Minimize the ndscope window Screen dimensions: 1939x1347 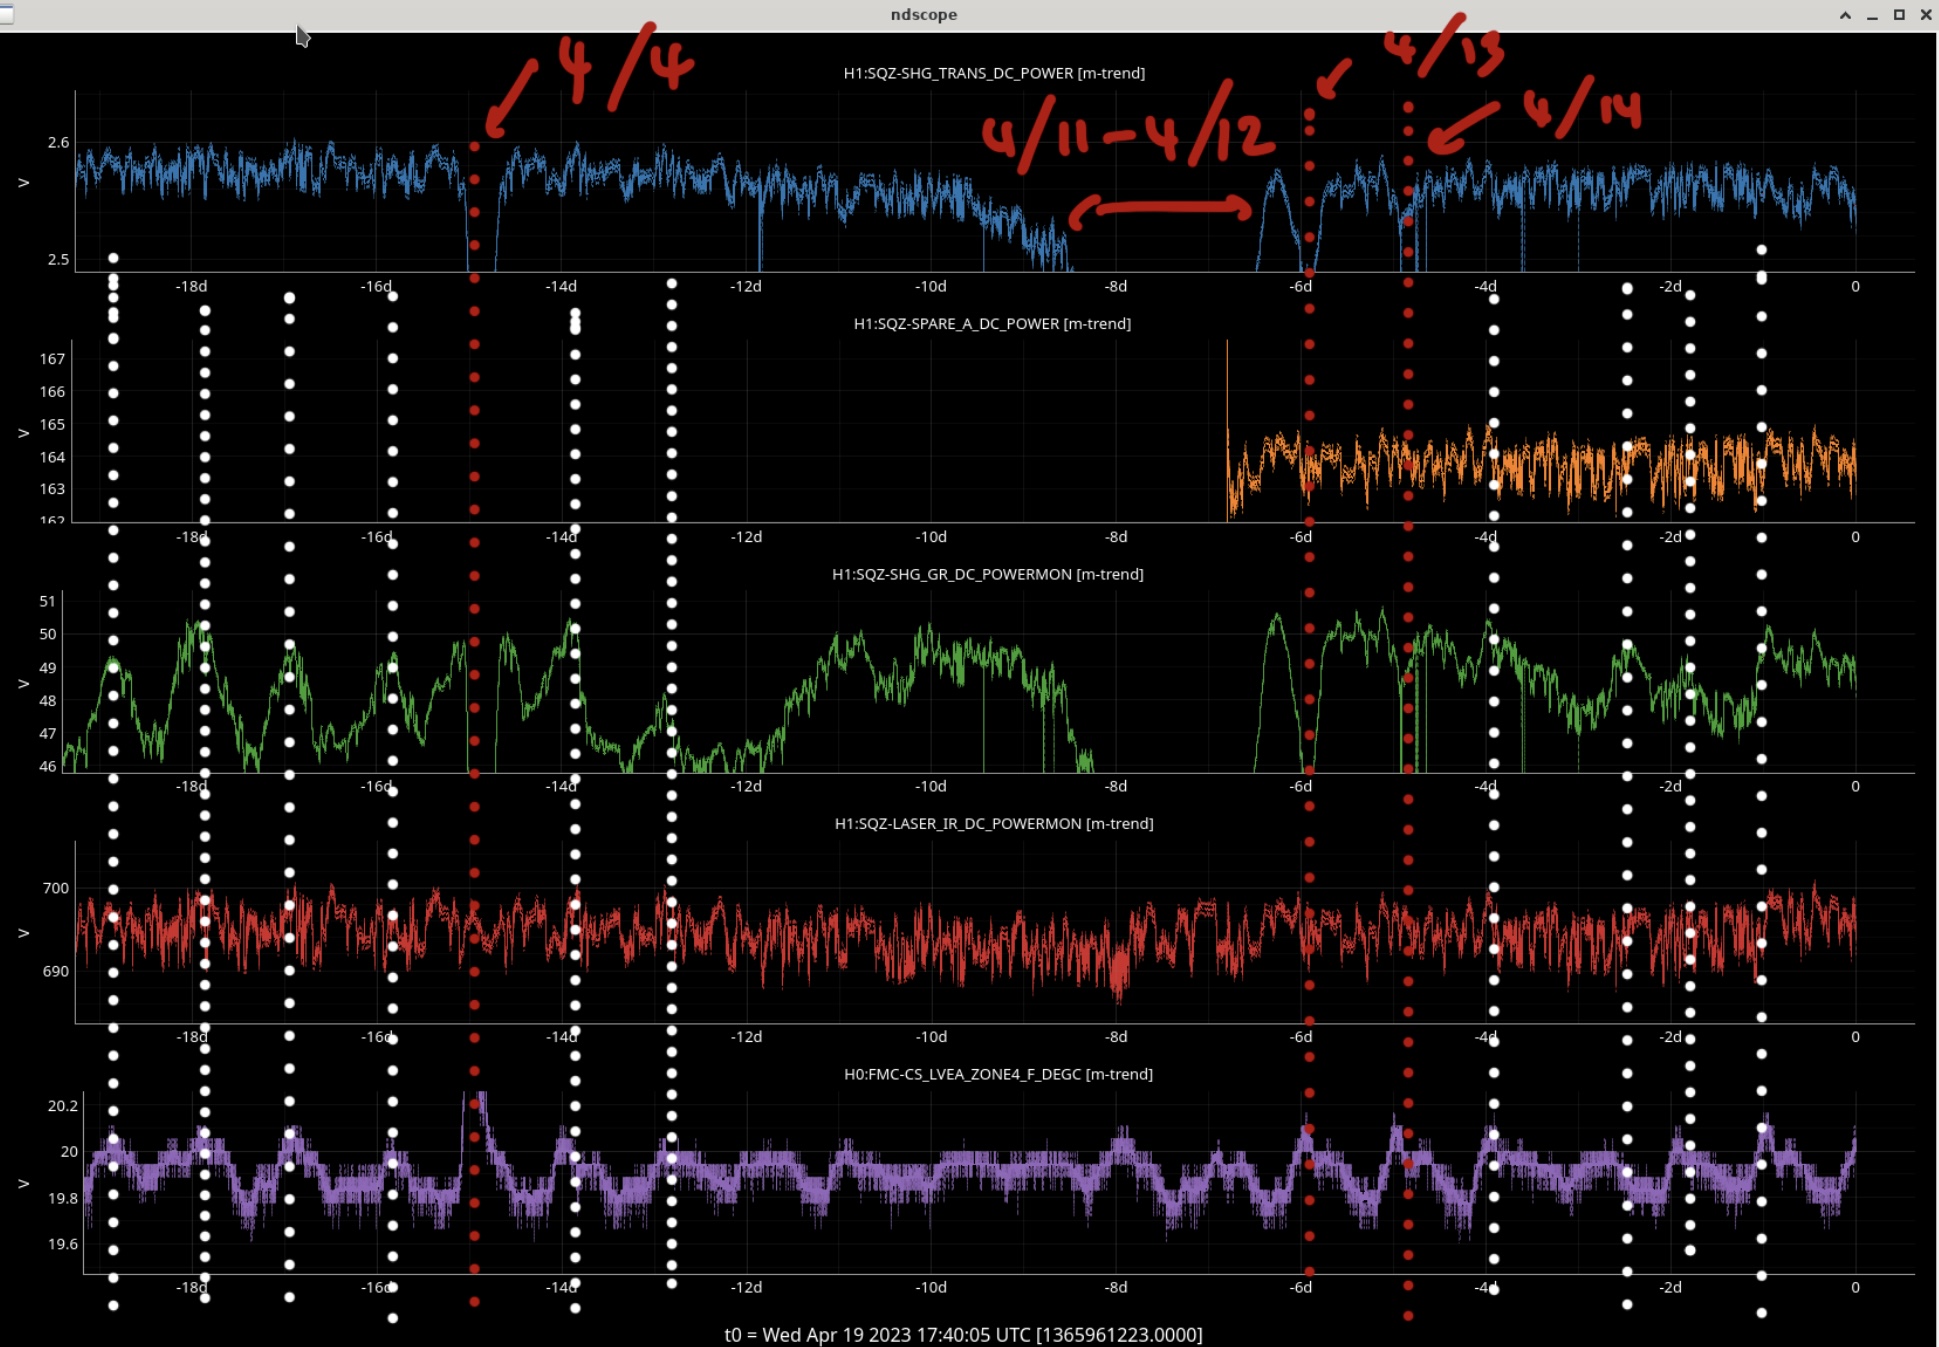[x=1872, y=15]
